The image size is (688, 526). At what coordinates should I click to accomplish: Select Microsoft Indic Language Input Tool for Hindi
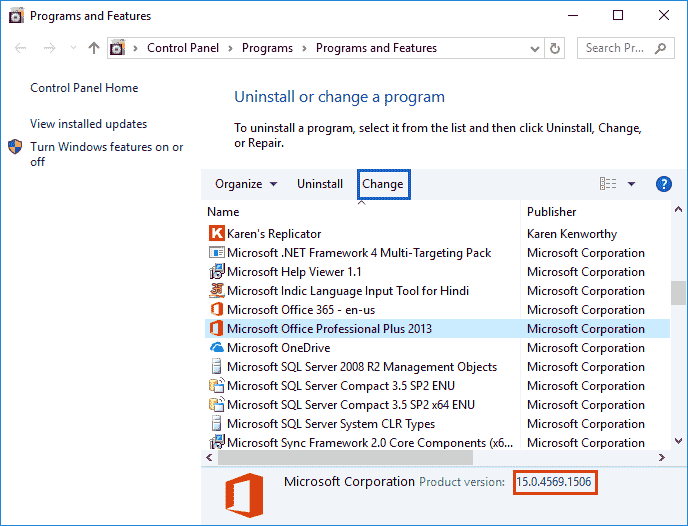348,290
